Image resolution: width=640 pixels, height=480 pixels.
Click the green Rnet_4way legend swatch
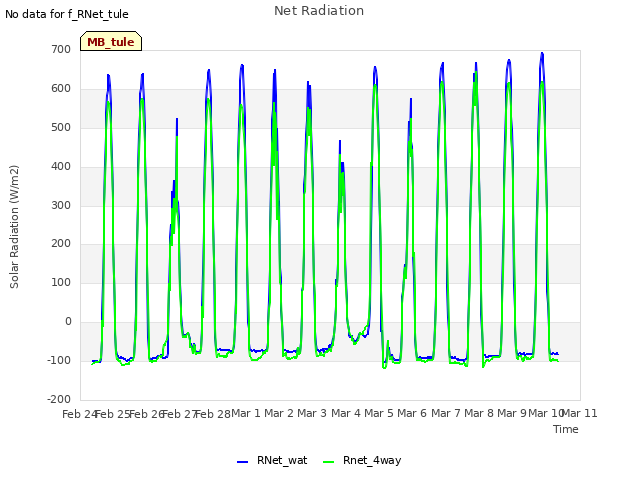pos(329,462)
